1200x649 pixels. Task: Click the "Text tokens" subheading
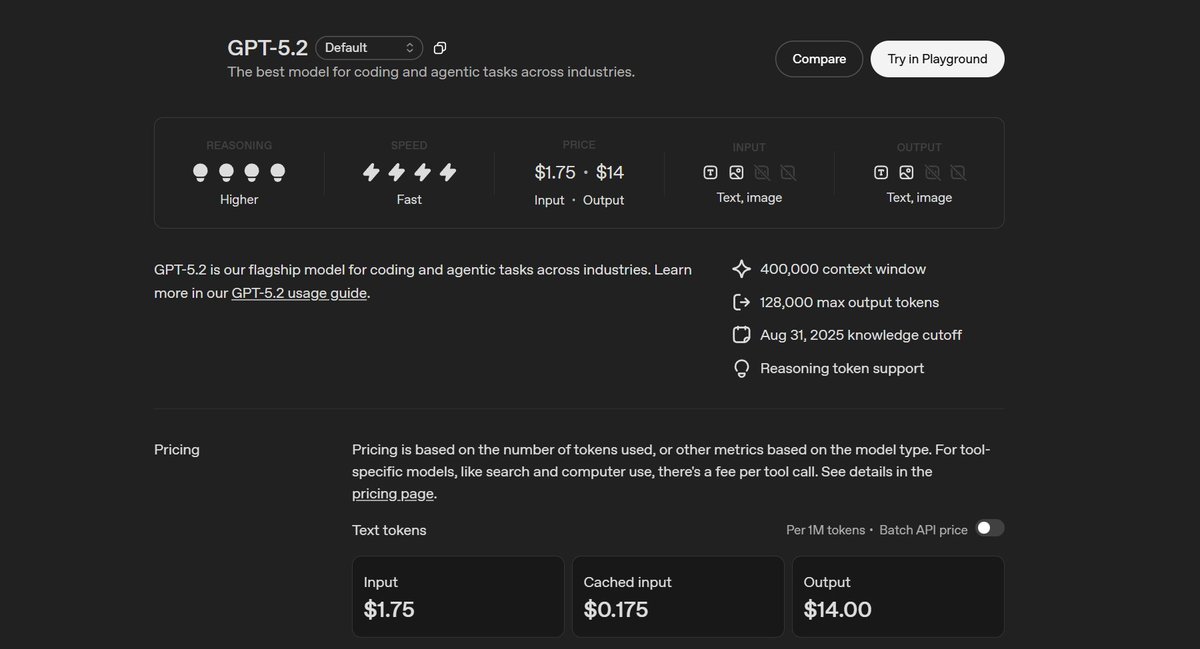(389, 530)
